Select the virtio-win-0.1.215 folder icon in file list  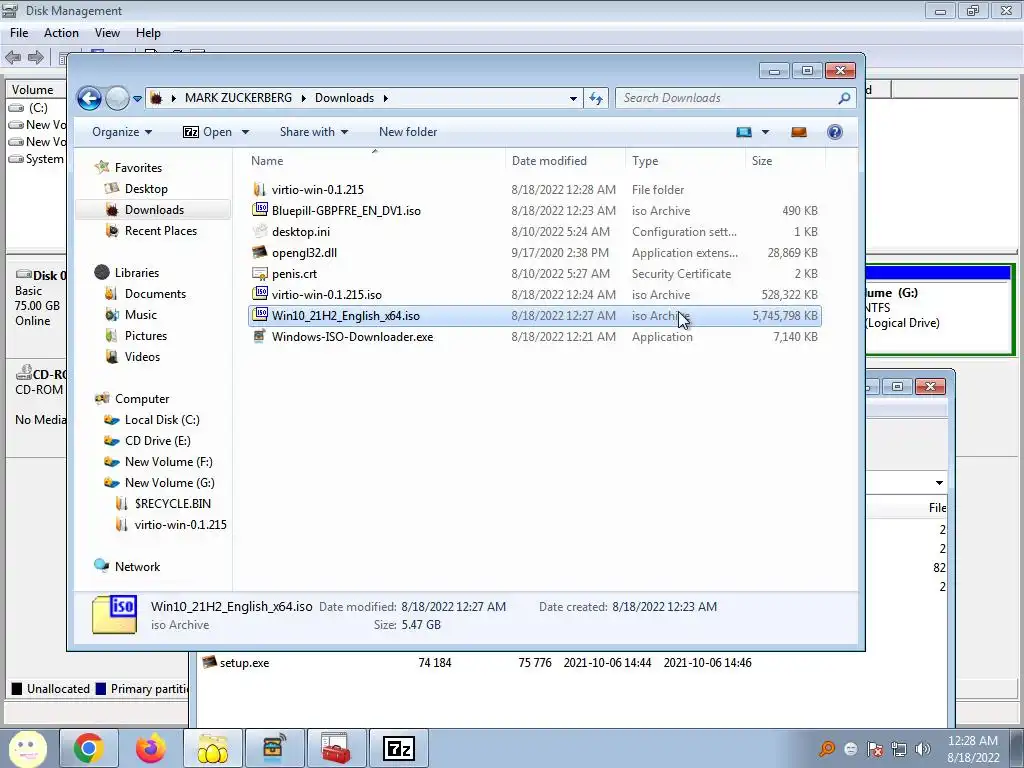[260, 189]
